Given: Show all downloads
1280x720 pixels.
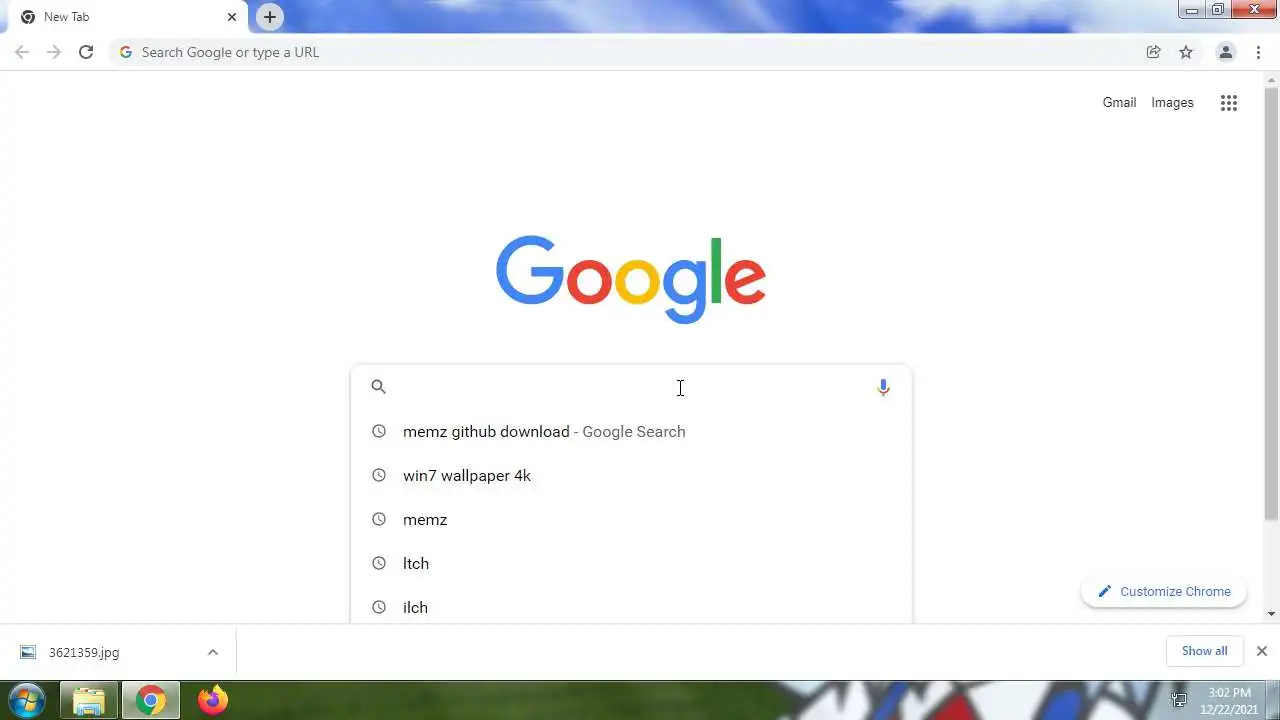Looking at the screenshot, I should point(1204,651).
